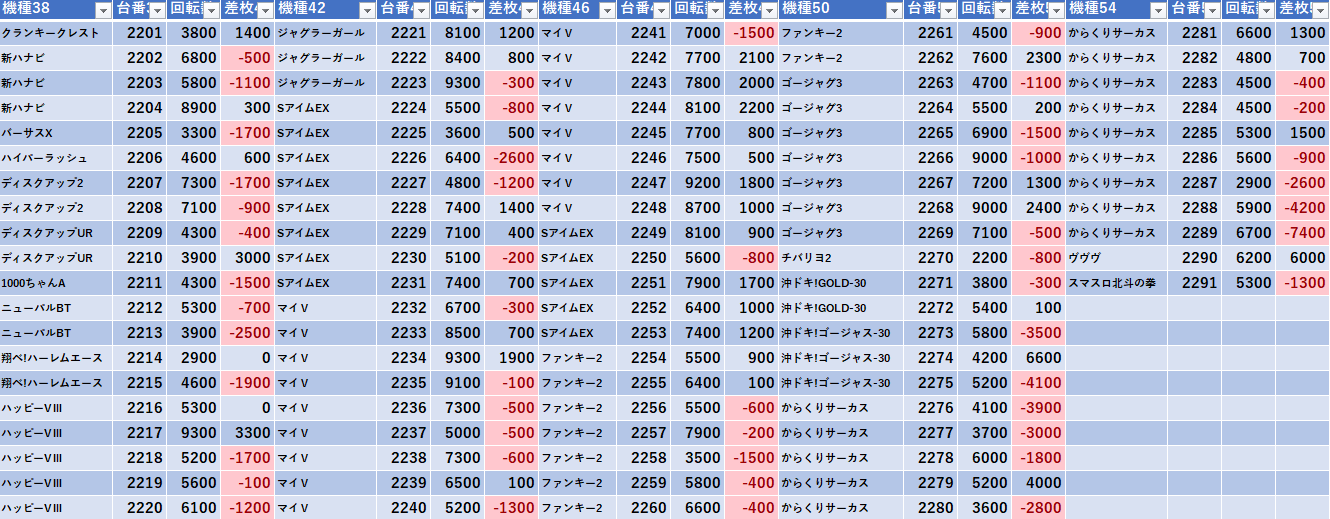Click machine number cell 2260
Viewport: 1330px width, 519px height.
[x=643, y=508]
